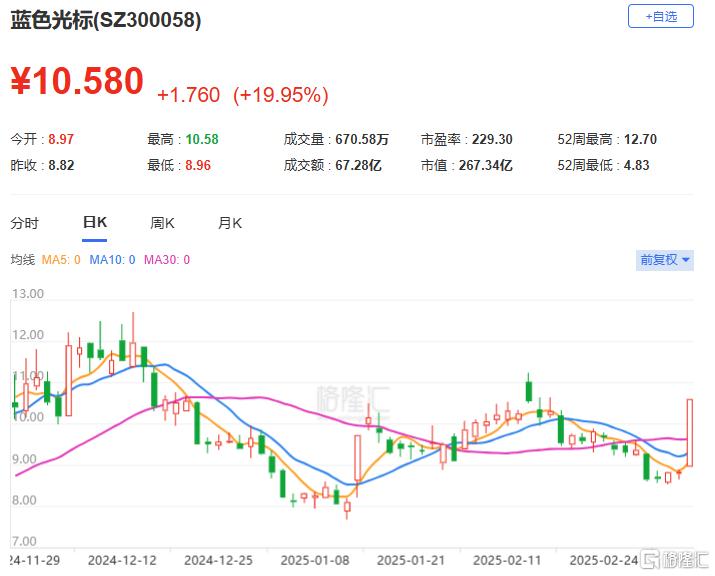Click the 市盈率 value 229.30
715x576 pixels.
tap(492, 139)
